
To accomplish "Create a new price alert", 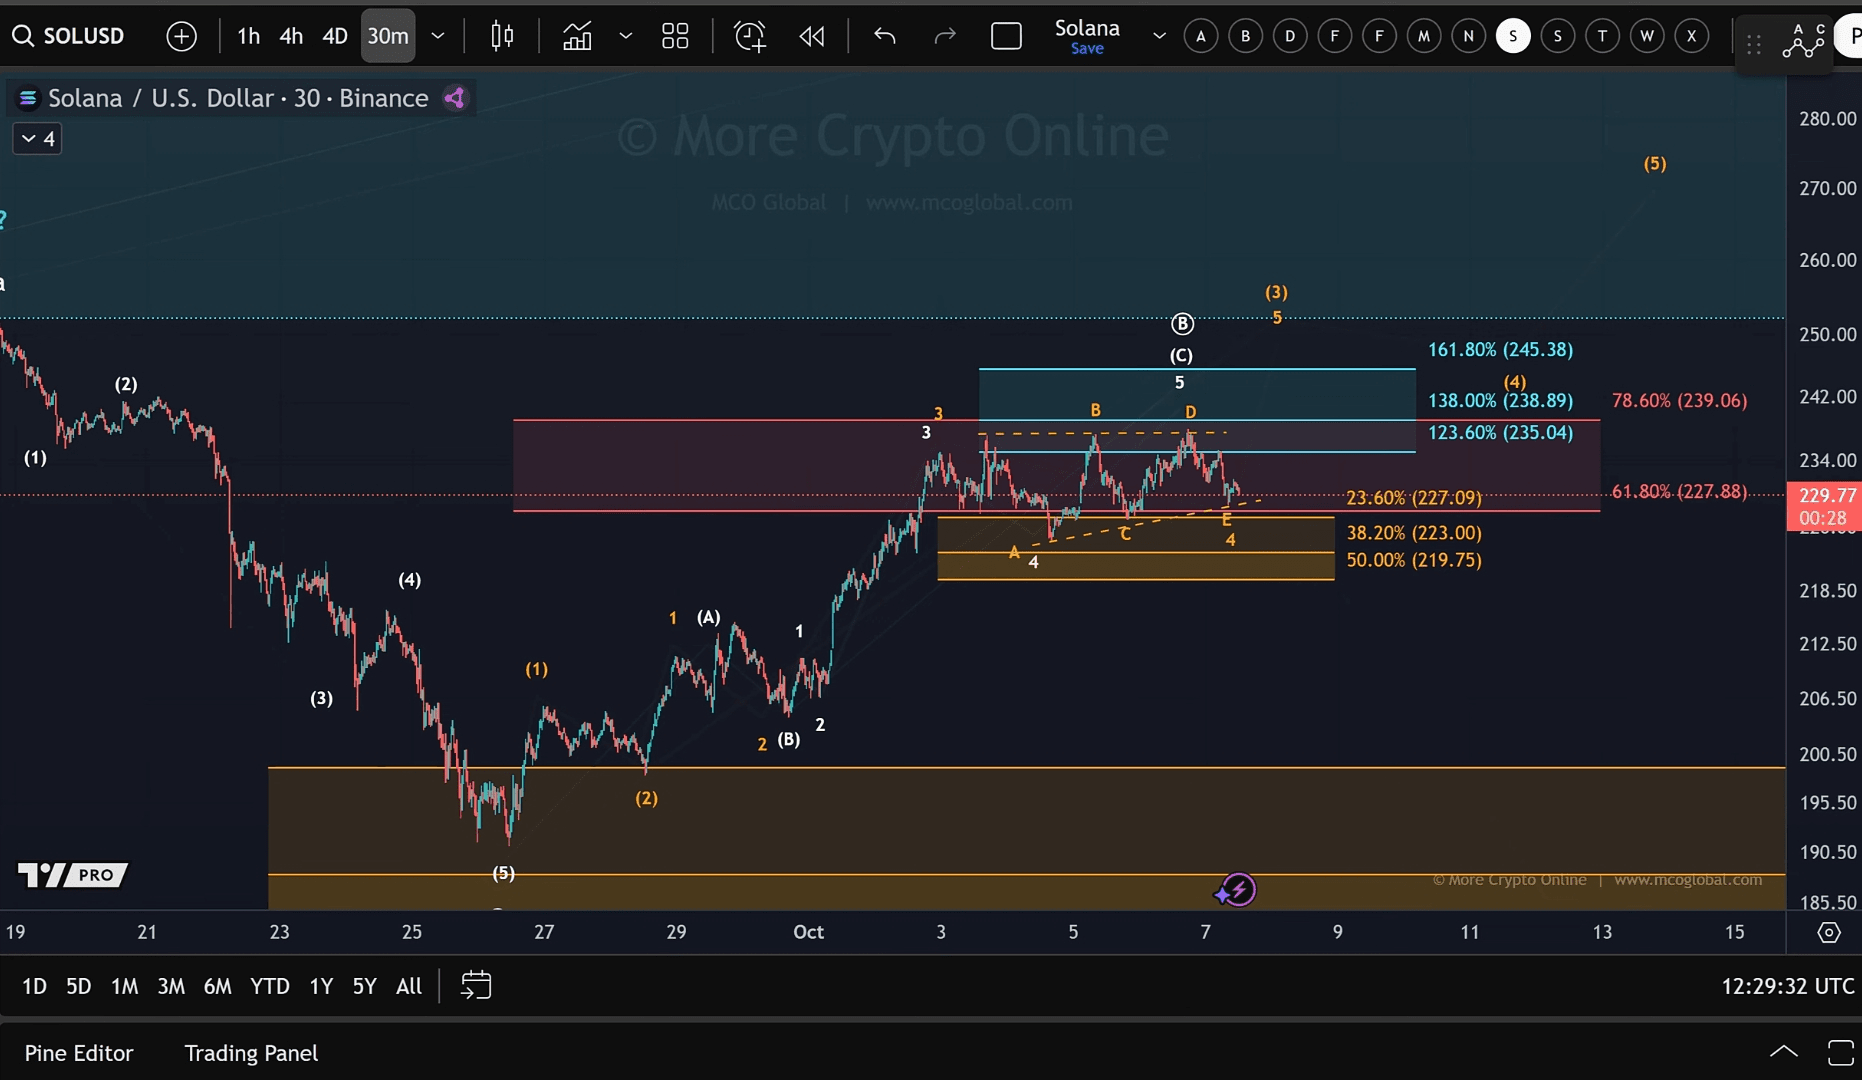I will point(749,37).
